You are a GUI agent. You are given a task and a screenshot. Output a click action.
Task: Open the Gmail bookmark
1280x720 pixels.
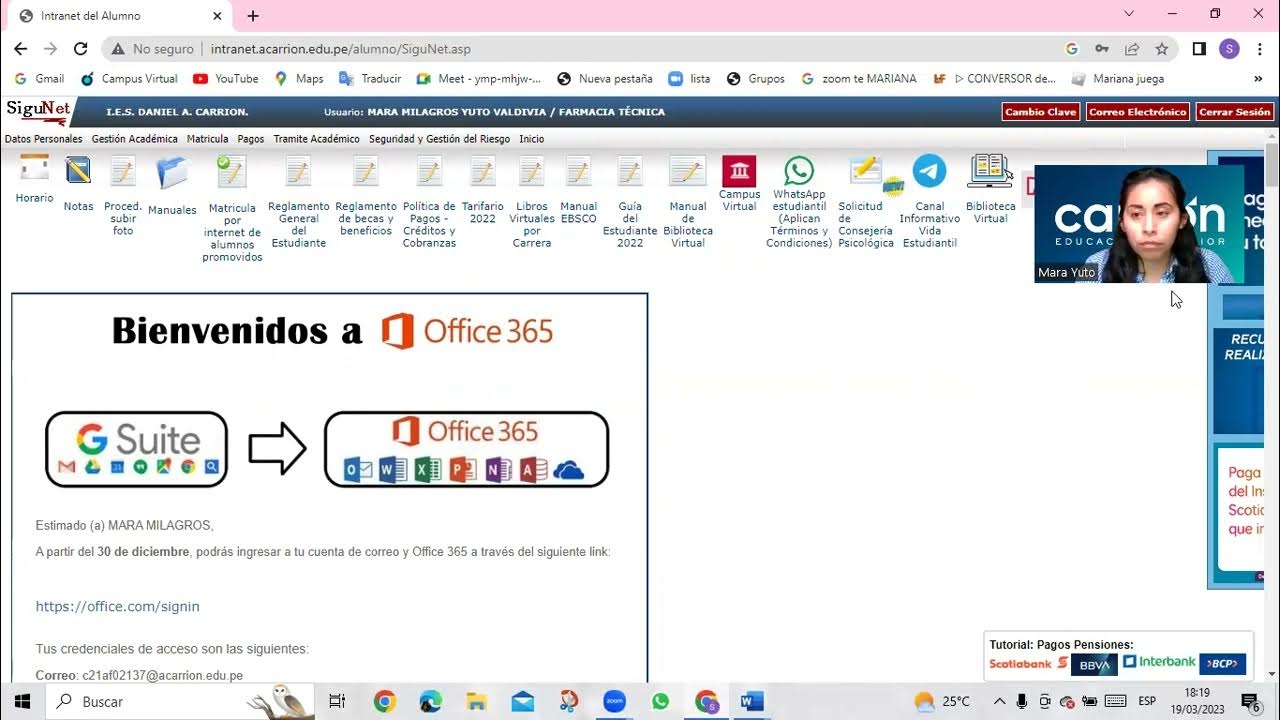(40, 78)
